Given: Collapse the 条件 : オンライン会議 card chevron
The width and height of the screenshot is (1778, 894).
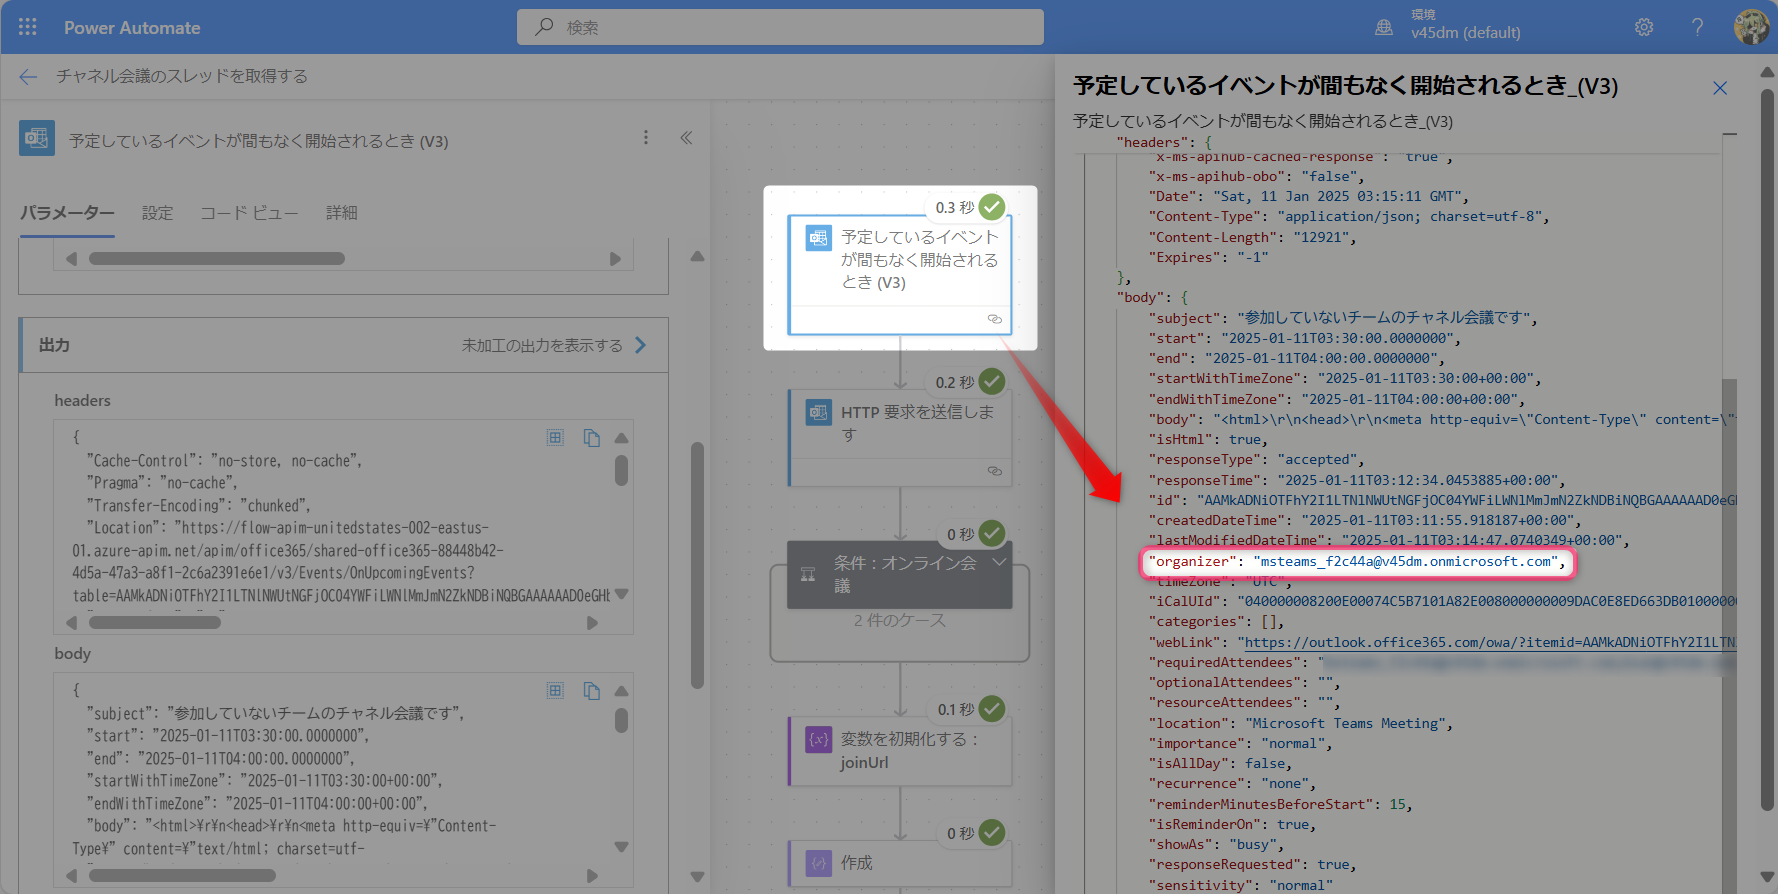Looking at the screenshot, I should click(998, 563).
